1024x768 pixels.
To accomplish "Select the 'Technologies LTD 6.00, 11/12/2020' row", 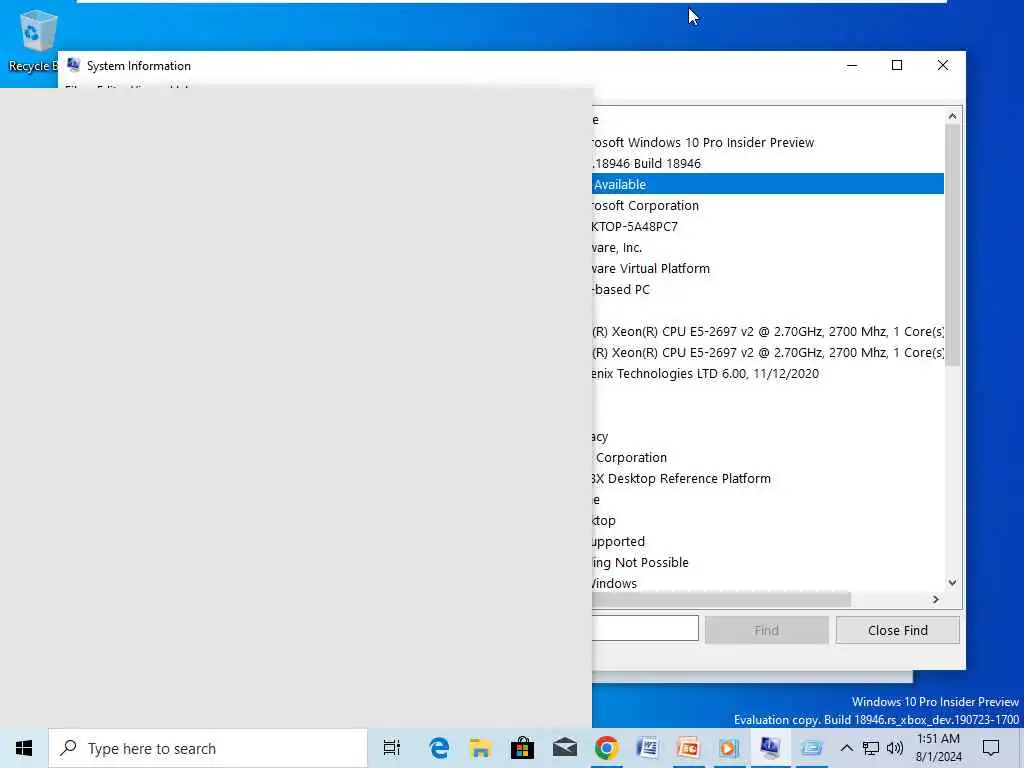I will click(768, 374).
